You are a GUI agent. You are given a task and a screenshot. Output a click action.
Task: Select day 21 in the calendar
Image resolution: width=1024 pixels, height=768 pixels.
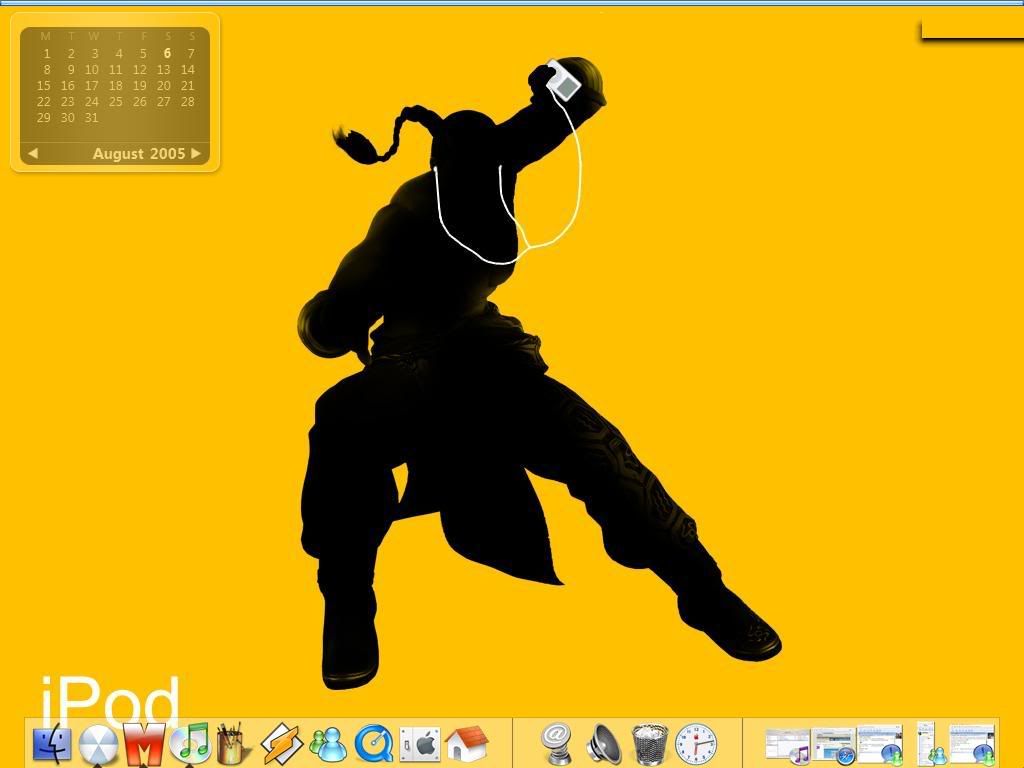click(188, 86)
